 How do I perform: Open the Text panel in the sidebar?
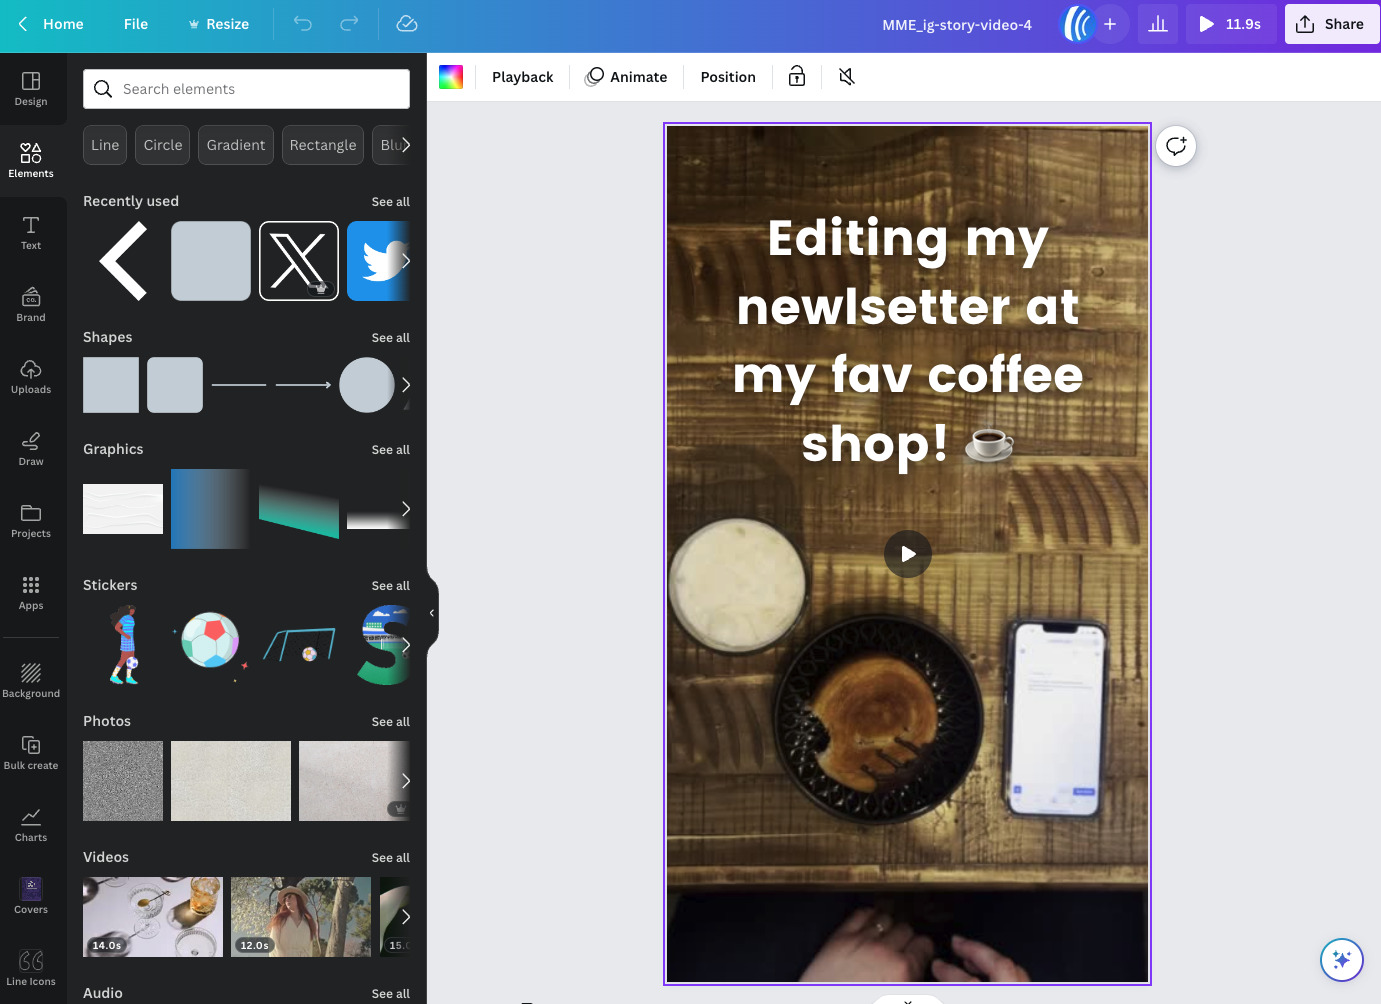[x=30, y=232]
